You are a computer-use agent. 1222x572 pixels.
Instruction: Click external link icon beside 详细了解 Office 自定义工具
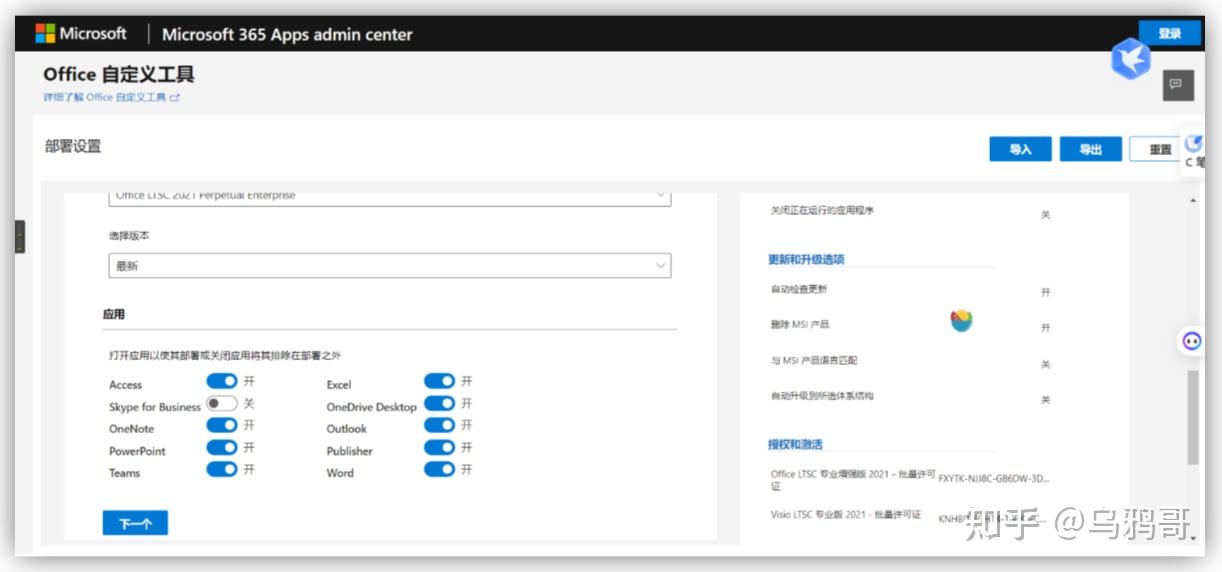tap(175, 98)
